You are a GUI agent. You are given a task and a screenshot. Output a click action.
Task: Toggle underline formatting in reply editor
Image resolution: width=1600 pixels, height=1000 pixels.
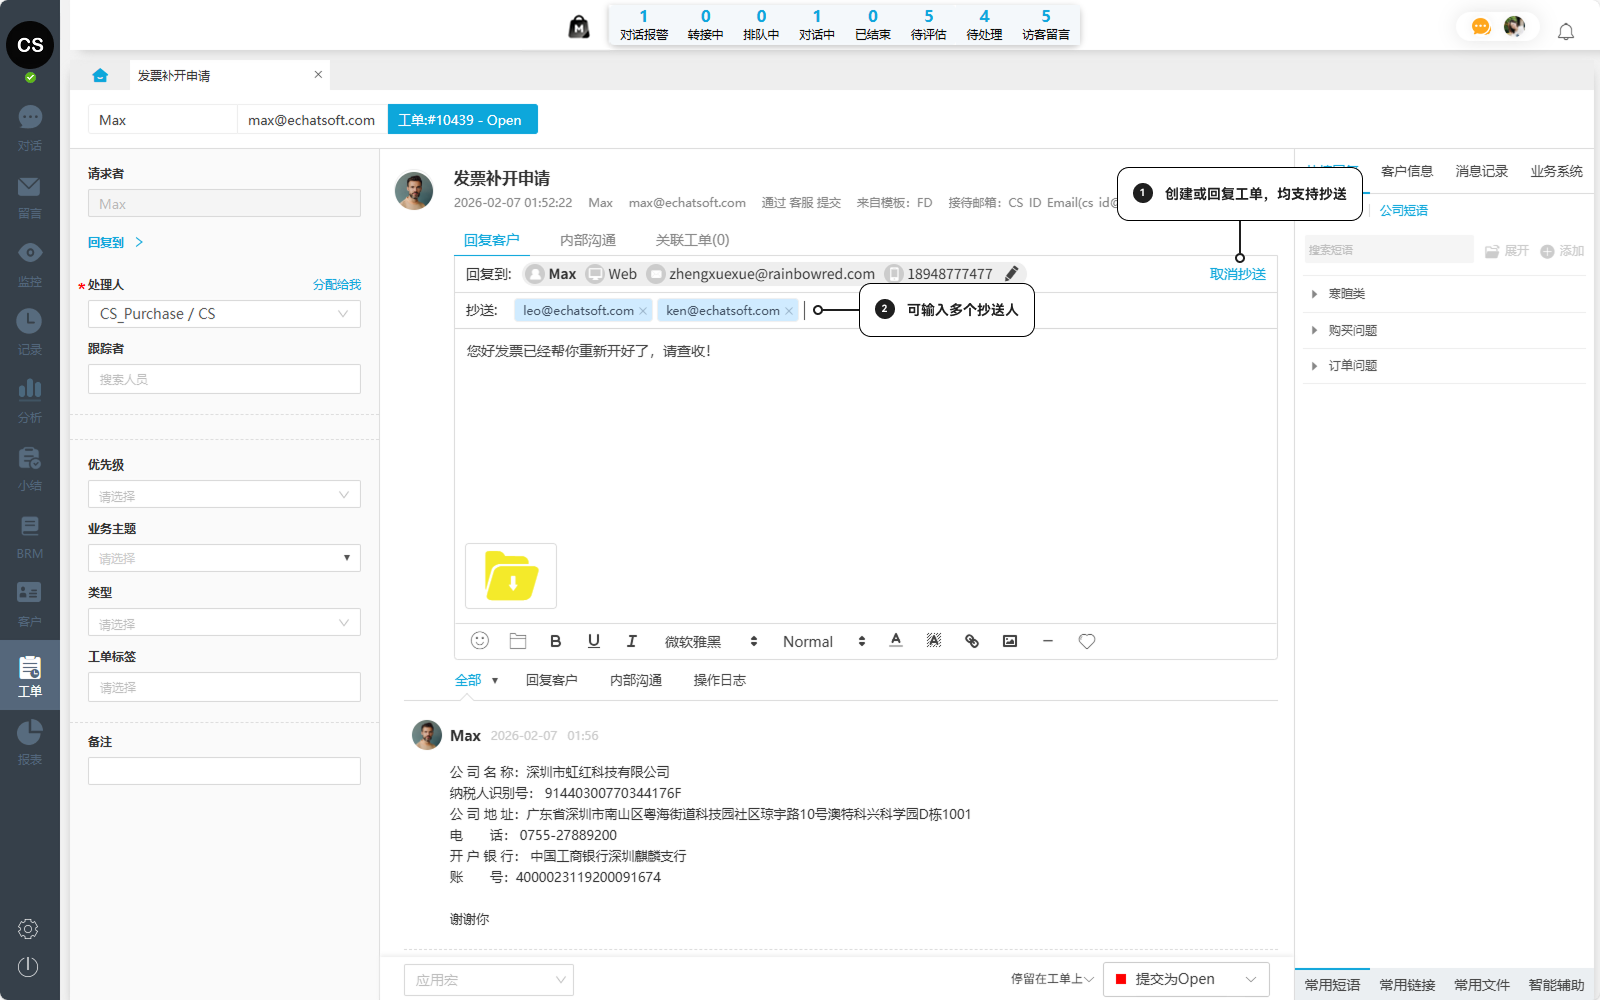coord(594,641)
